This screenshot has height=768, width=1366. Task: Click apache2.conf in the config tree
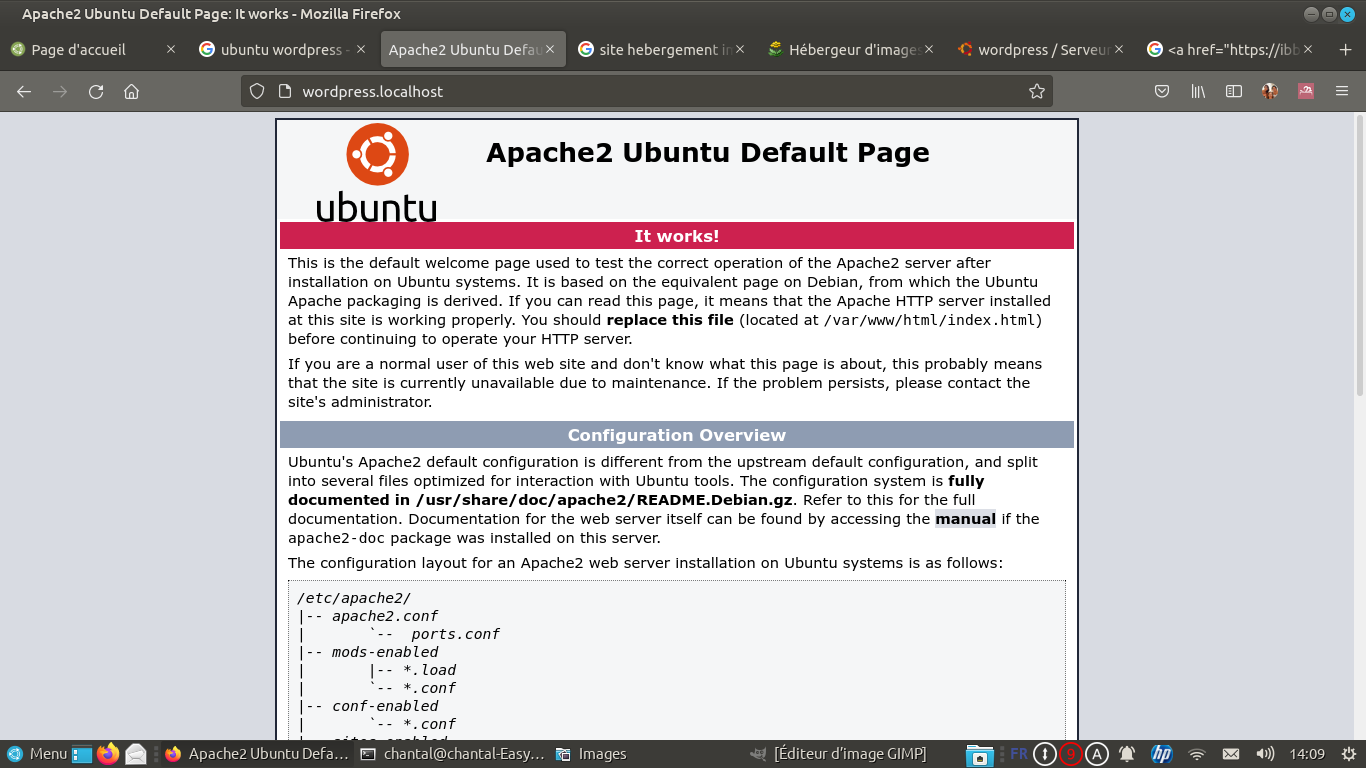tap(385, 616)
